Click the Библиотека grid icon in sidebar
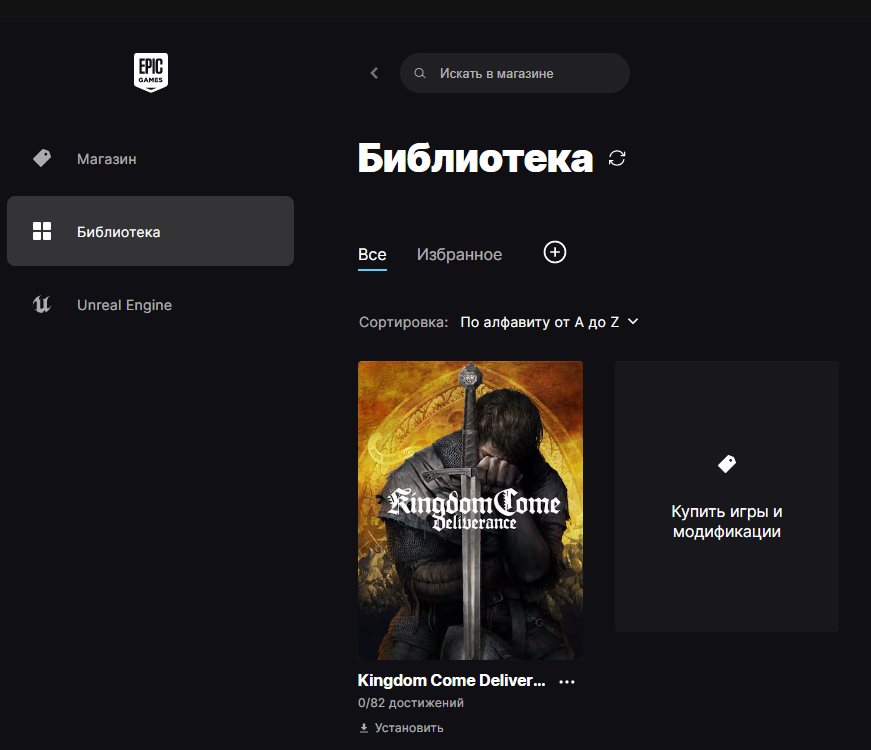Viewport: 871px width, 750px height. [x=42, y=232]
